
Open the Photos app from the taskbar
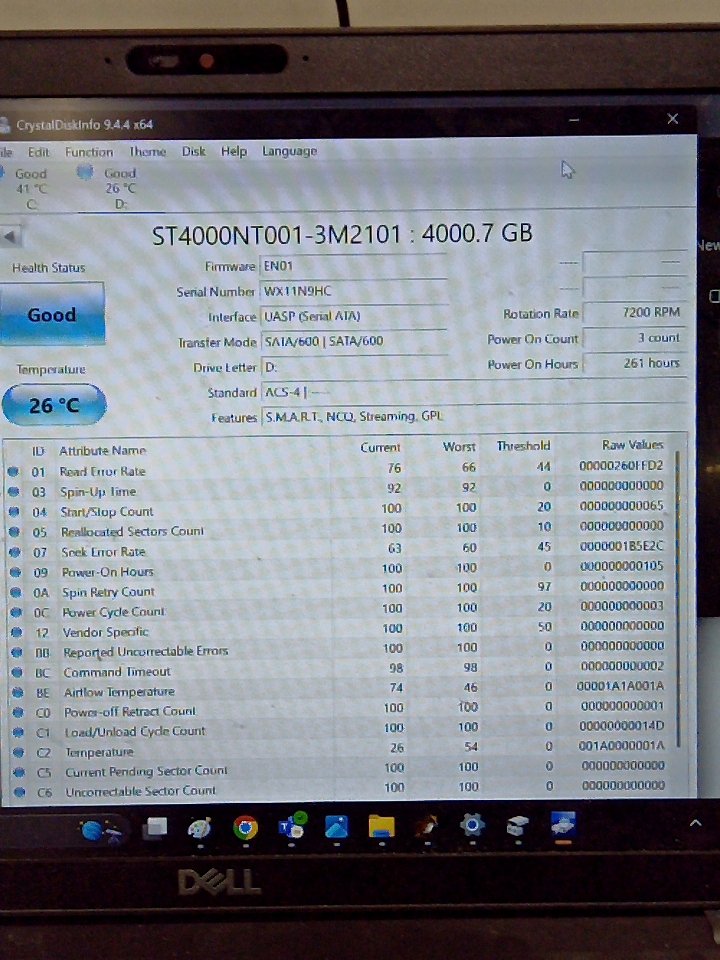click(337, 827)
